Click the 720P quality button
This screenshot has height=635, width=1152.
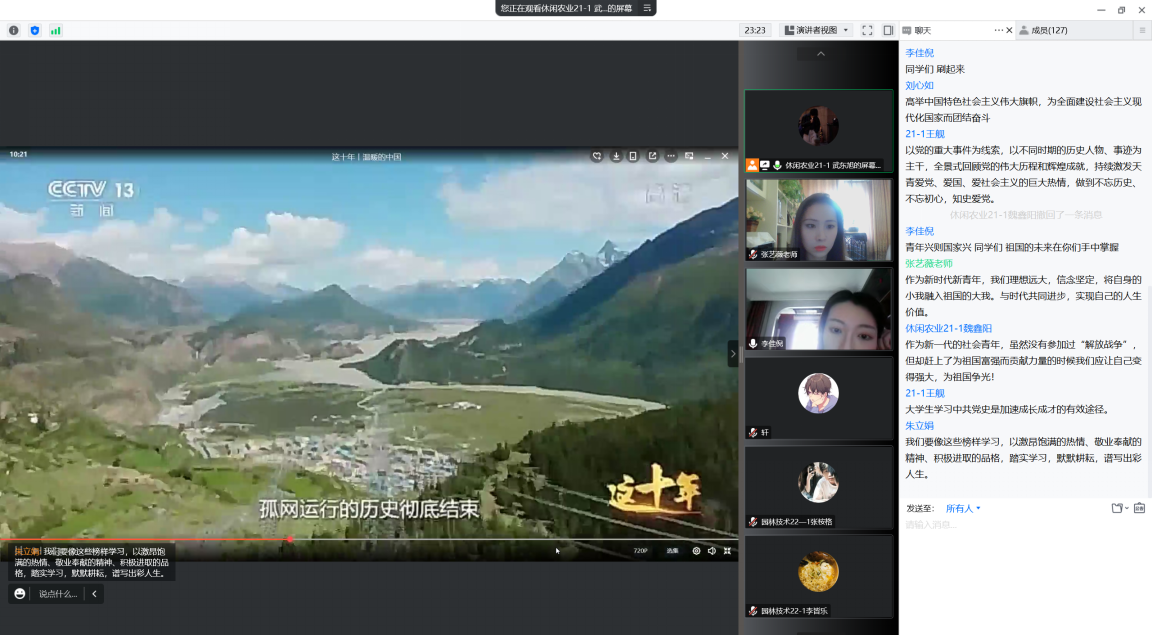click(641, 550)
